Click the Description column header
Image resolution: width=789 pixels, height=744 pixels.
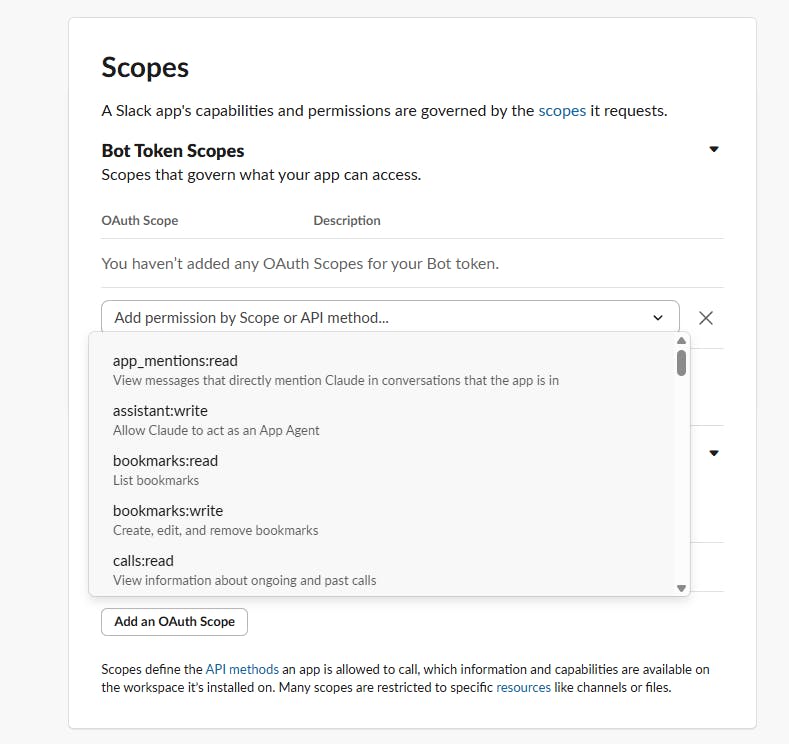click(347, 220)
